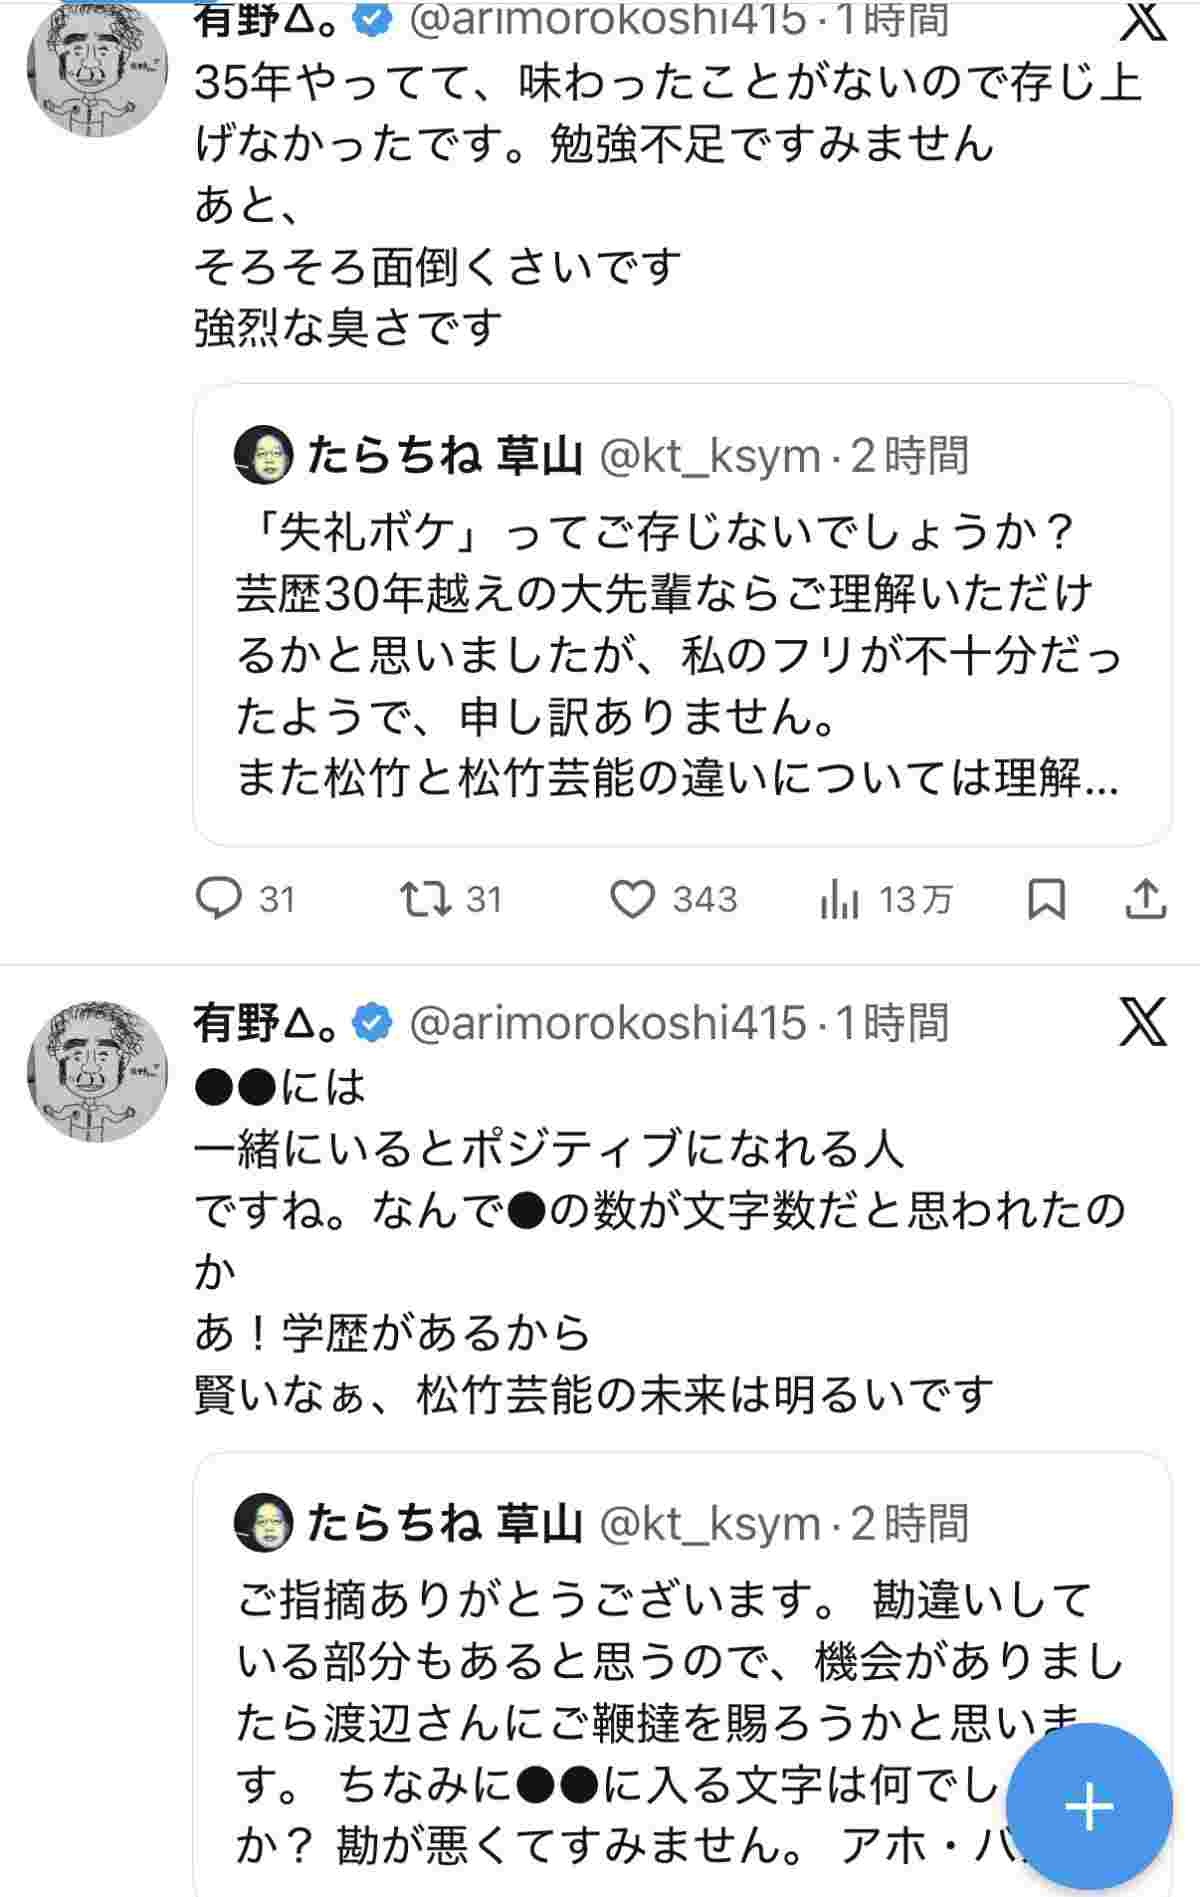Tap the blue compose tweet button
This screenshot has width=1200, height=1897.
click(x=1088, y=1807)
